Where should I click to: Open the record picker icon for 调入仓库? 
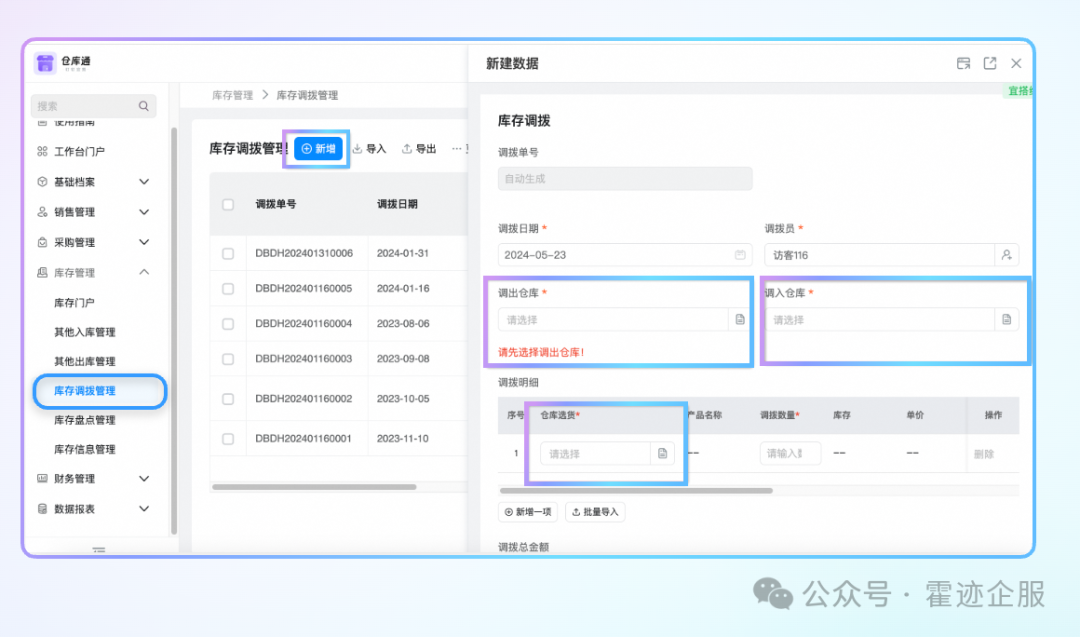tap(1006, 320)
